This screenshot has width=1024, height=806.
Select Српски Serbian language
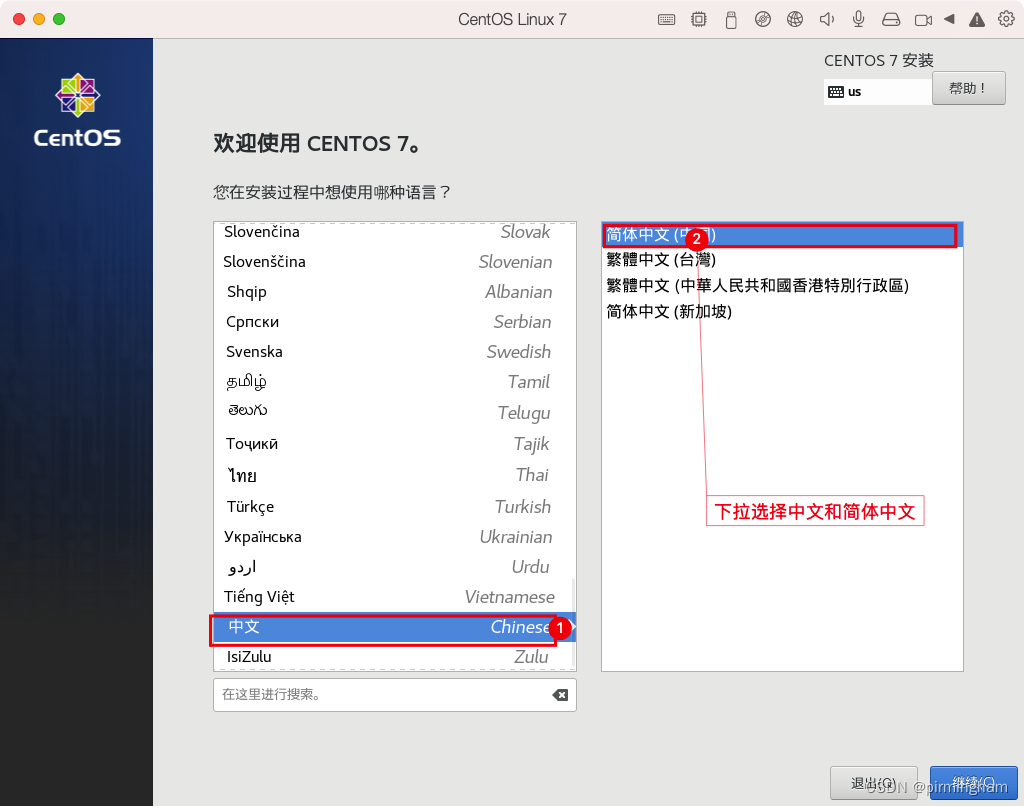coord(392,322)
